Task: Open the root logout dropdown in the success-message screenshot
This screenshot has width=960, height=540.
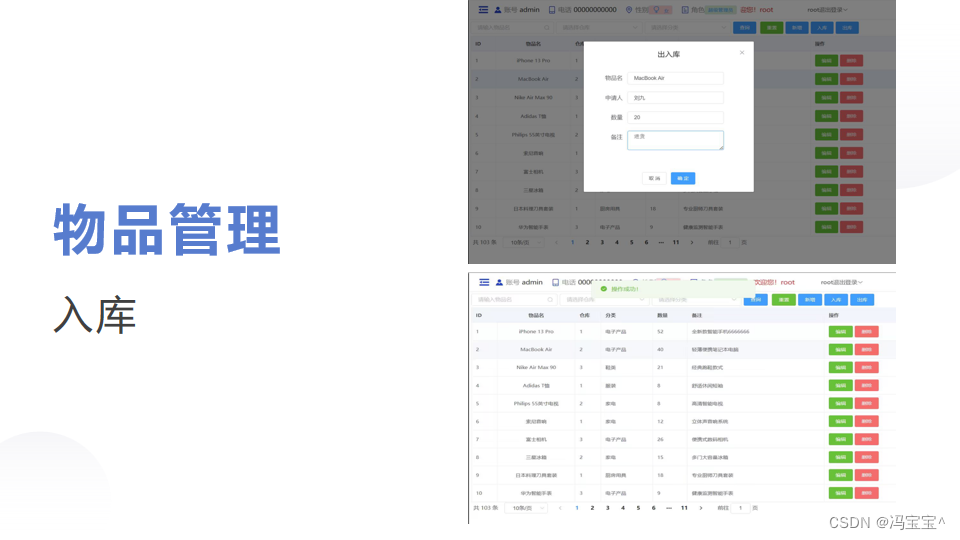Action: (842, 282)
